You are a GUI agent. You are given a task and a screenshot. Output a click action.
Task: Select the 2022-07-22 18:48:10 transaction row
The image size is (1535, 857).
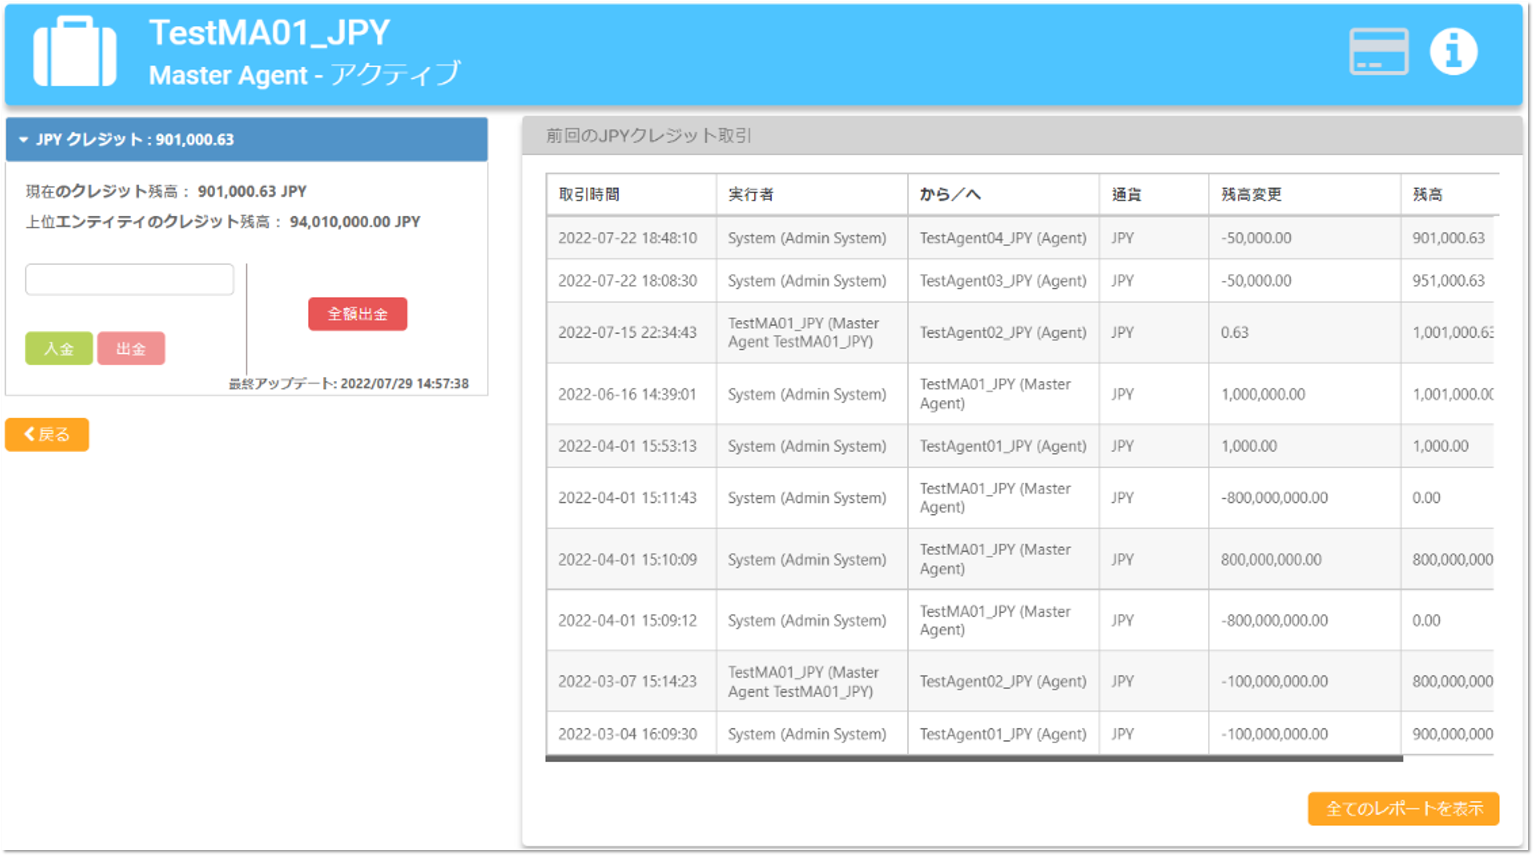(628, 238)
